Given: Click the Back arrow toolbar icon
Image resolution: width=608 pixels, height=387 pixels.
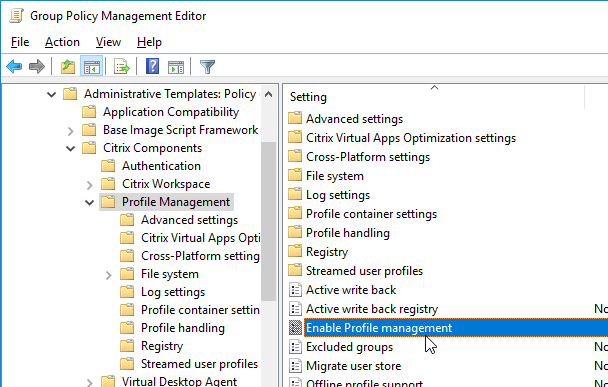Looking at the screenshot, I should [x=14, y=67].
